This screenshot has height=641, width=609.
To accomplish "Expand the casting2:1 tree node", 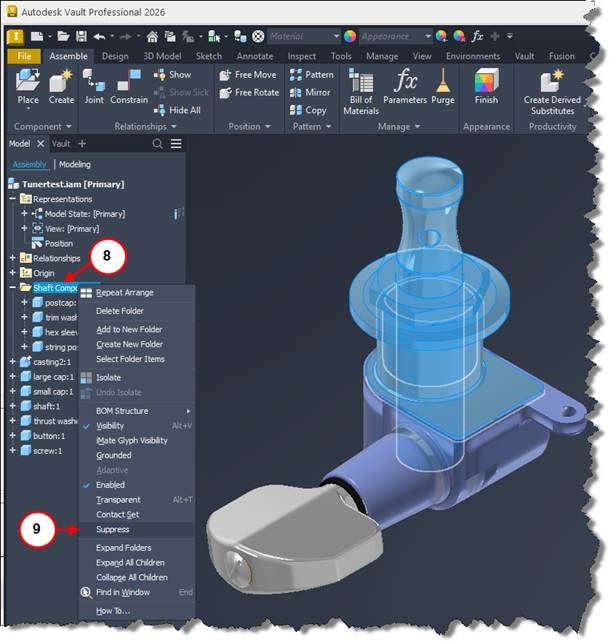I will click(13, 362).
